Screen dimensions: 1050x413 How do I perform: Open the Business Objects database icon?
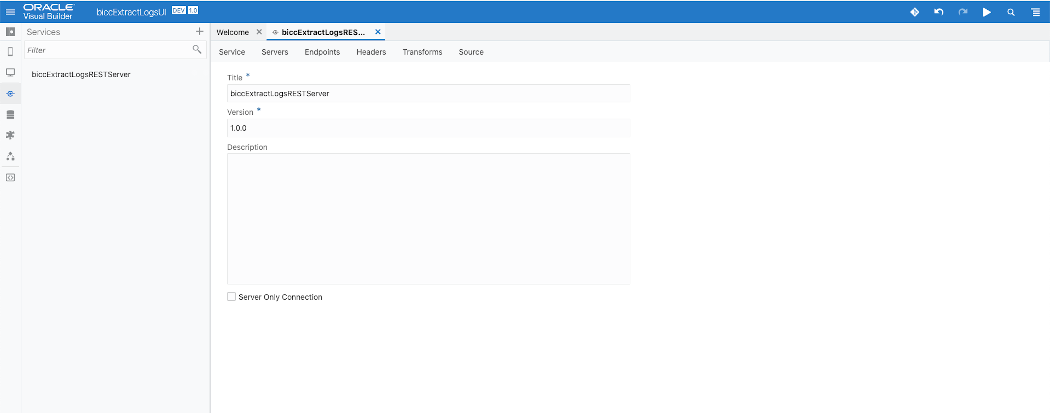click(10, 114)
